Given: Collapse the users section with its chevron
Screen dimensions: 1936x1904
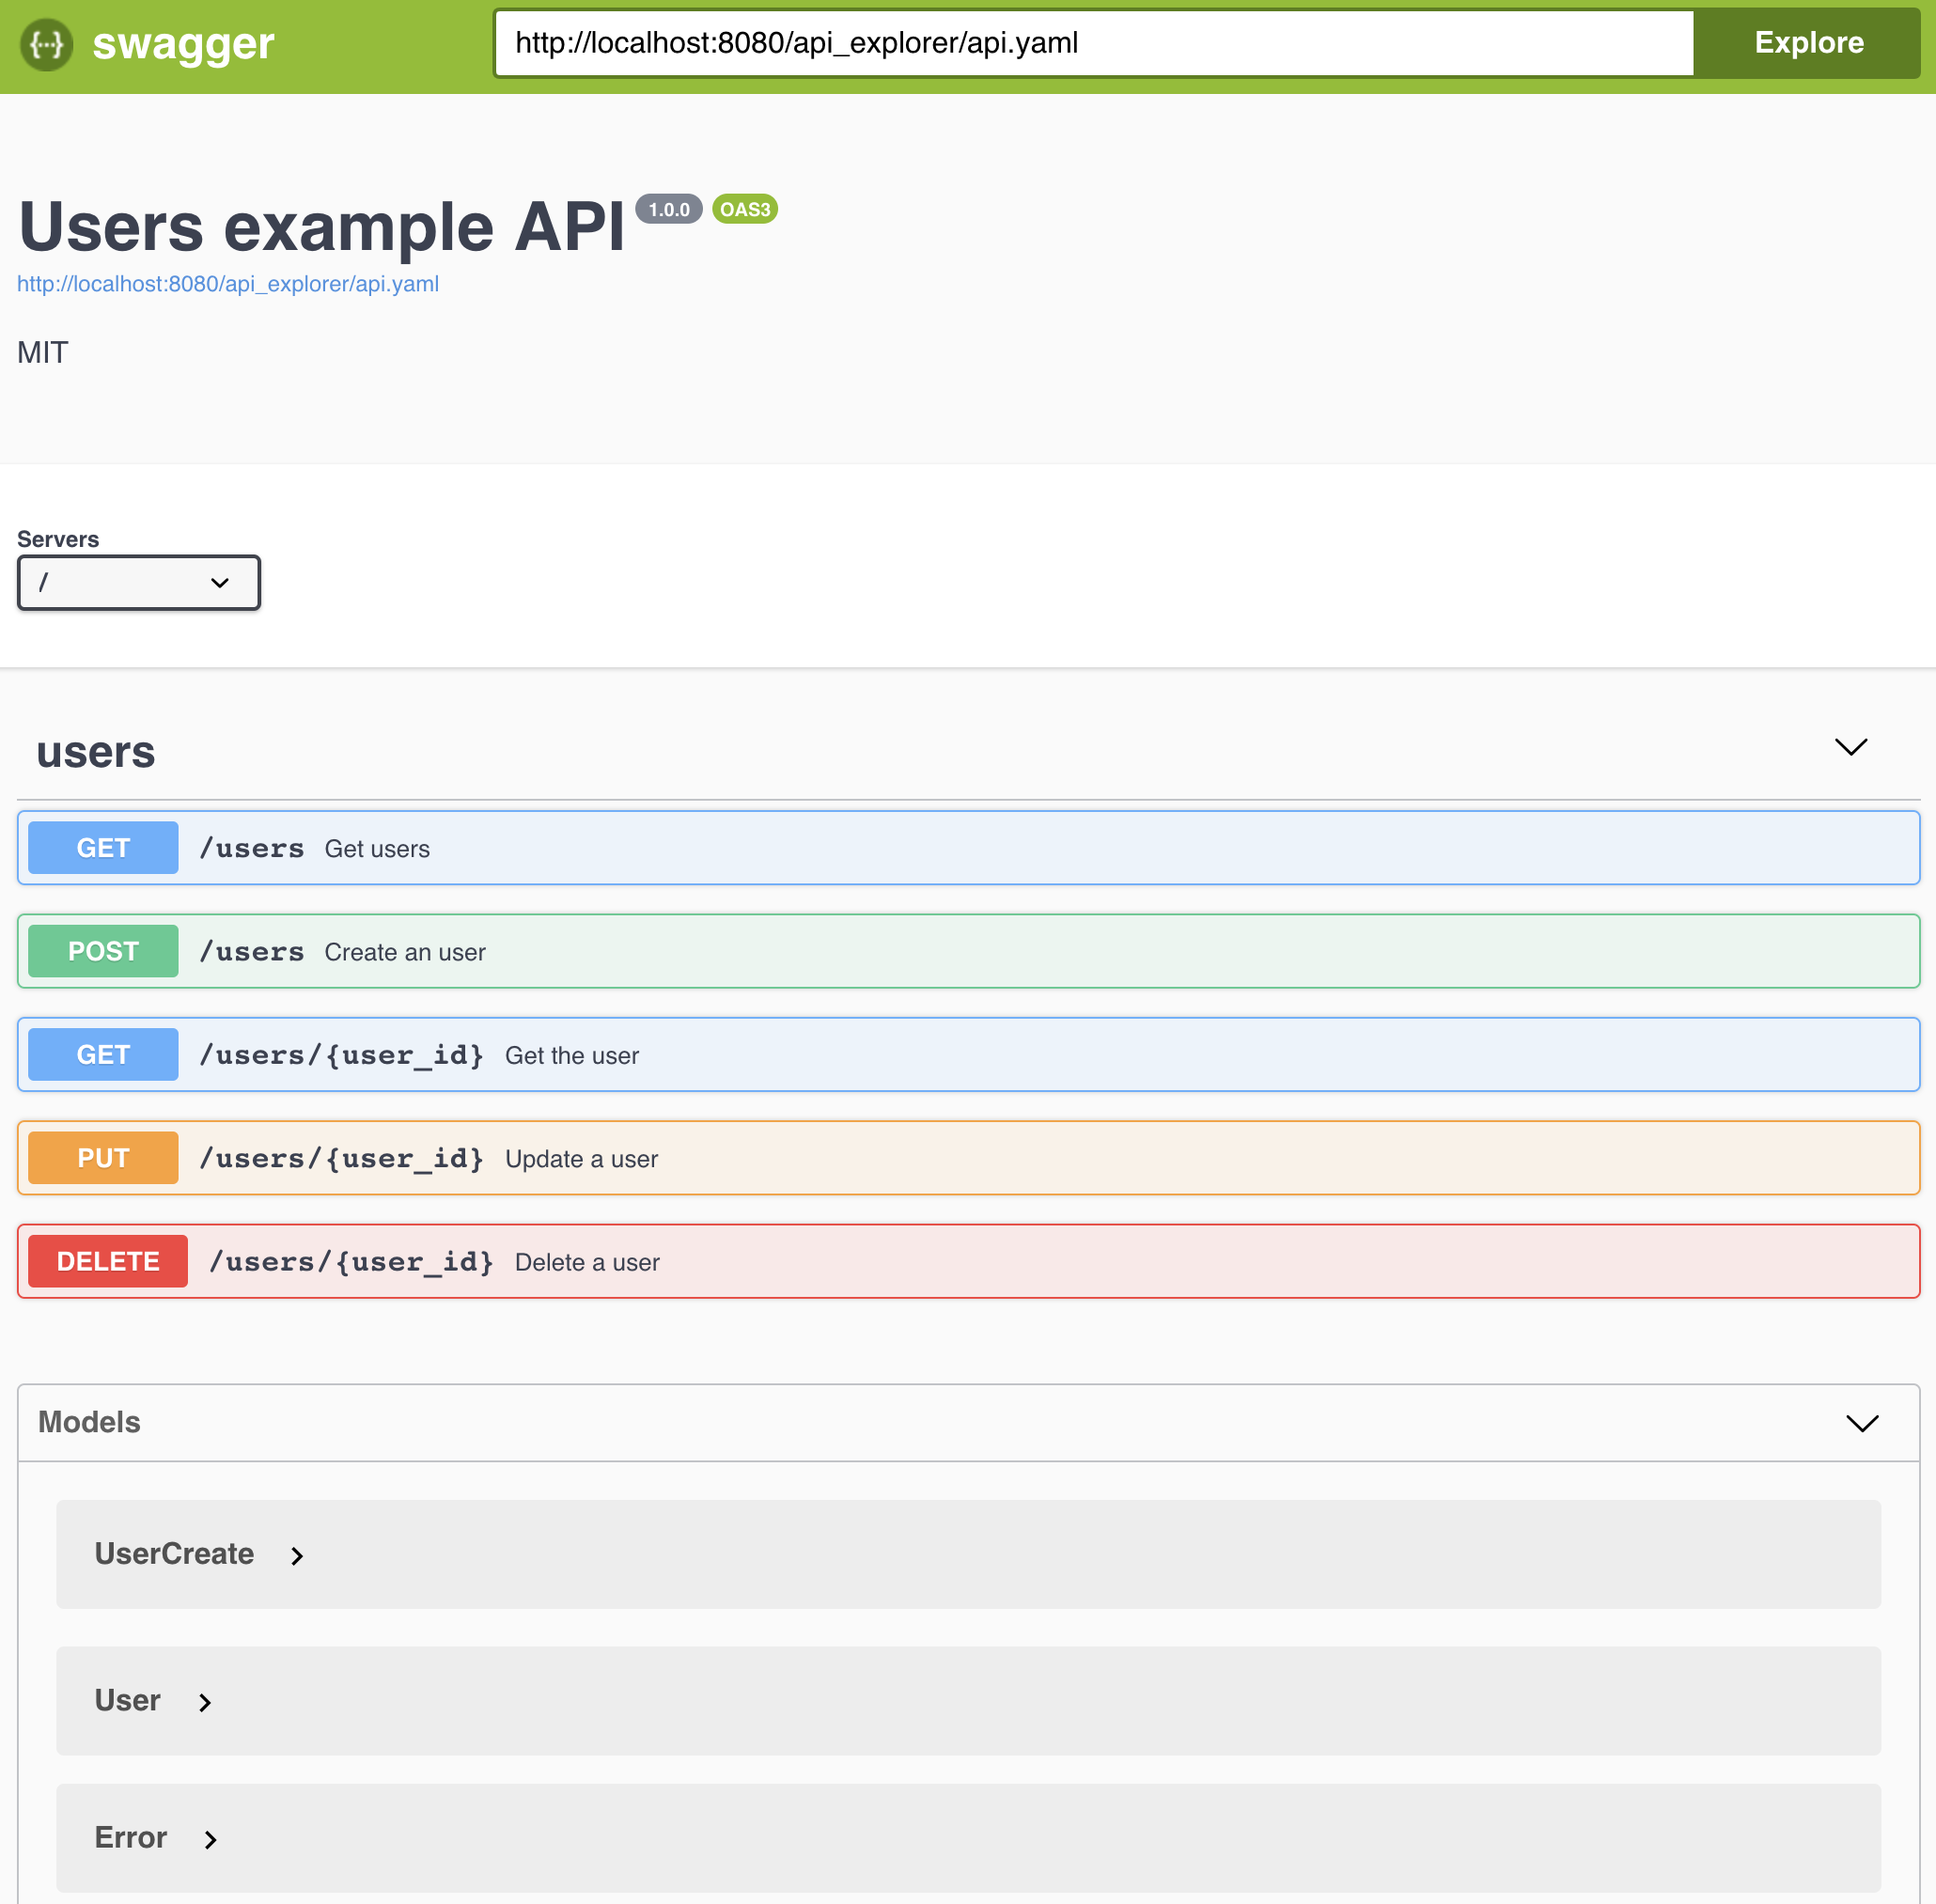Looking at the screenshot, I should [x=1850, y=747].
